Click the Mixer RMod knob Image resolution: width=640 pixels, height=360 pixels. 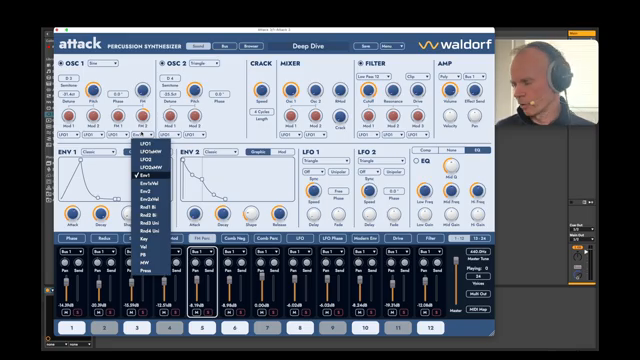click(x=340, y=90)
